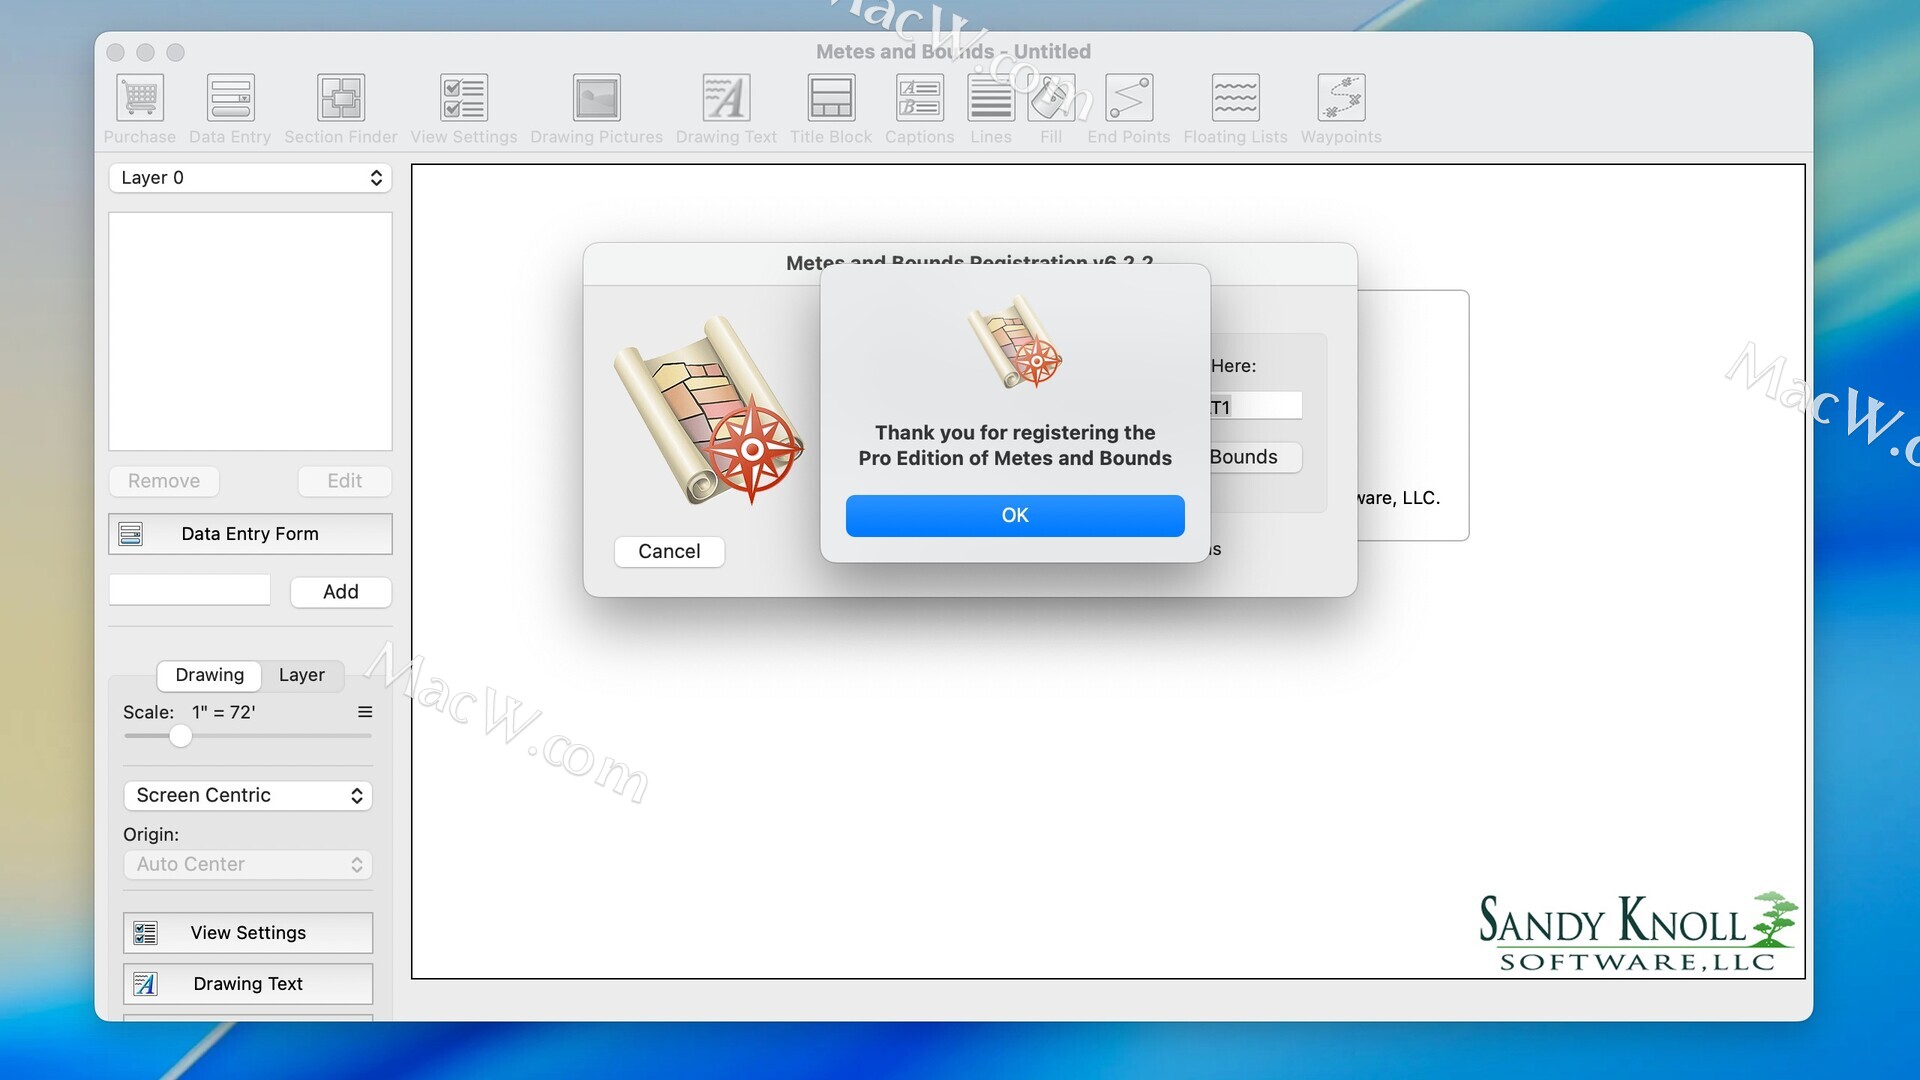This screenshot has height=1080, width=1920.
Task: Open the Lines tool
Action: tap(991, 98)
